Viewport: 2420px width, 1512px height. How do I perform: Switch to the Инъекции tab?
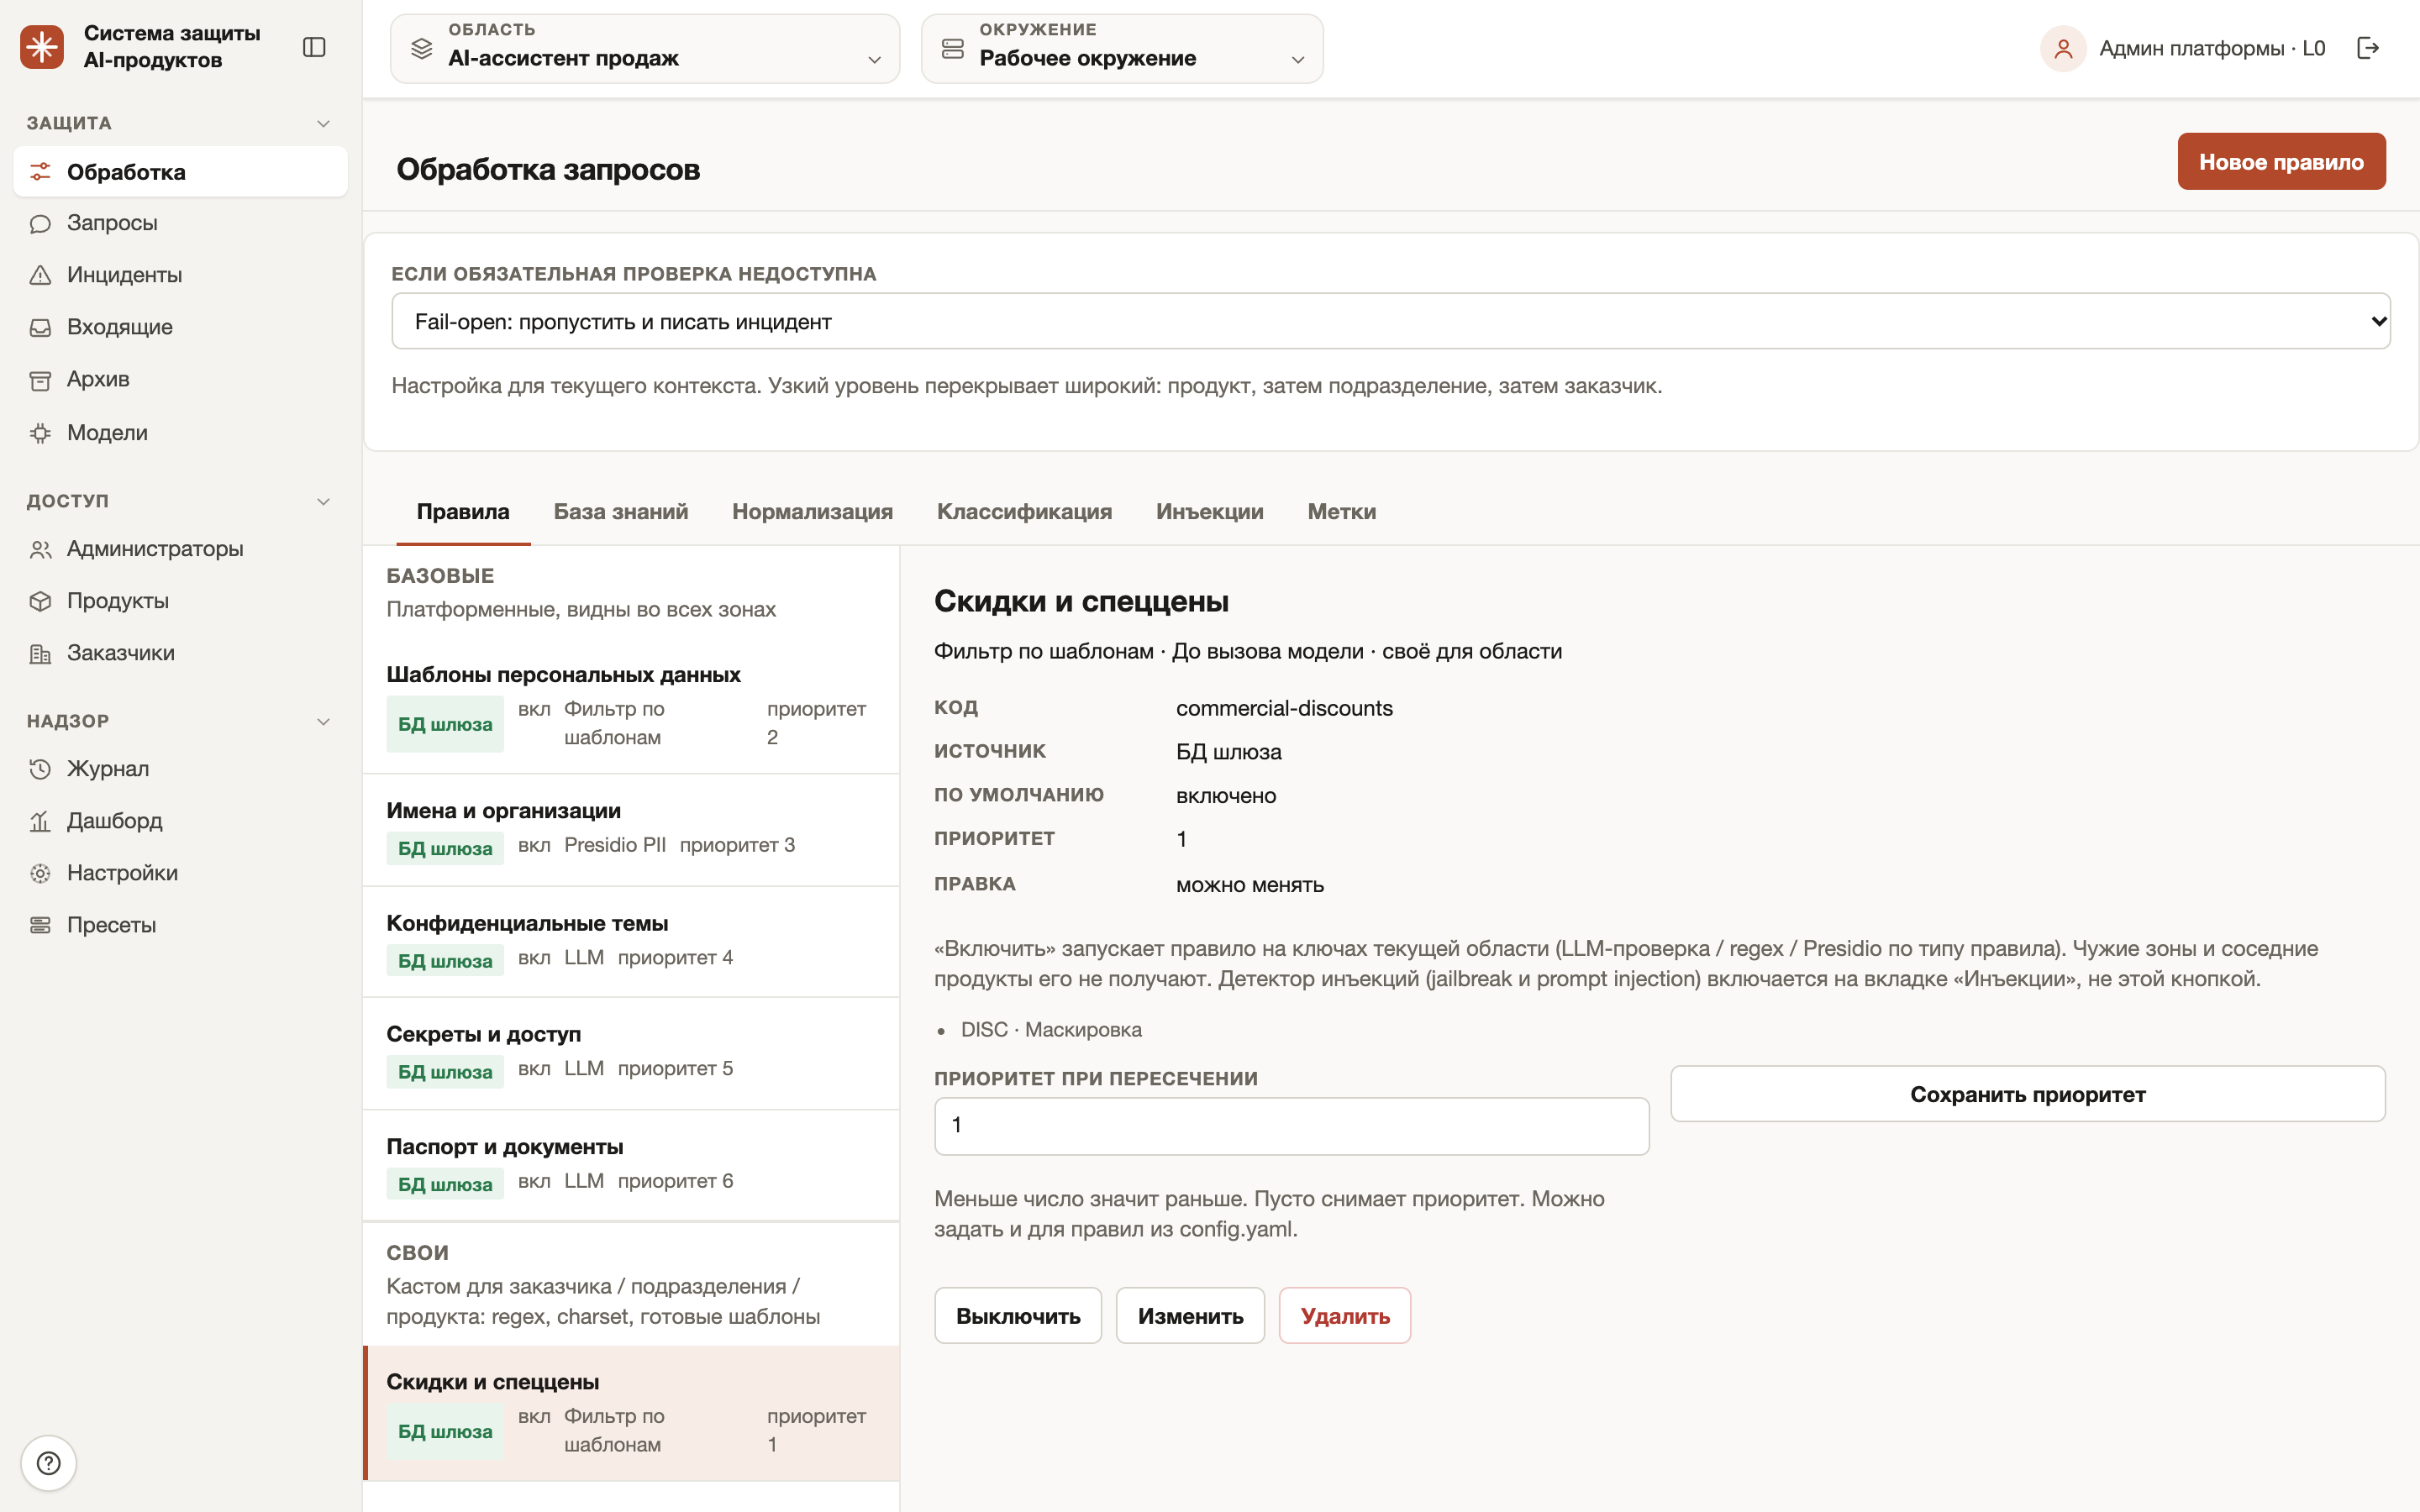pyautogui.click(x=1209, y=511)
